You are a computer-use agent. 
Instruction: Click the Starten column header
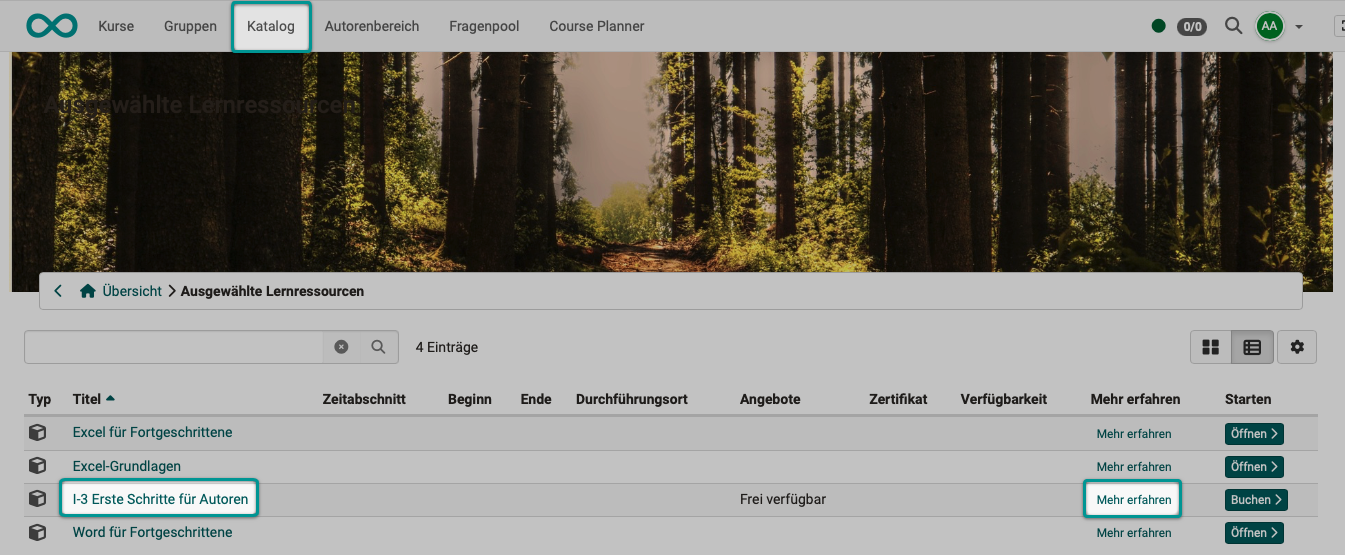pos(1248,399)
